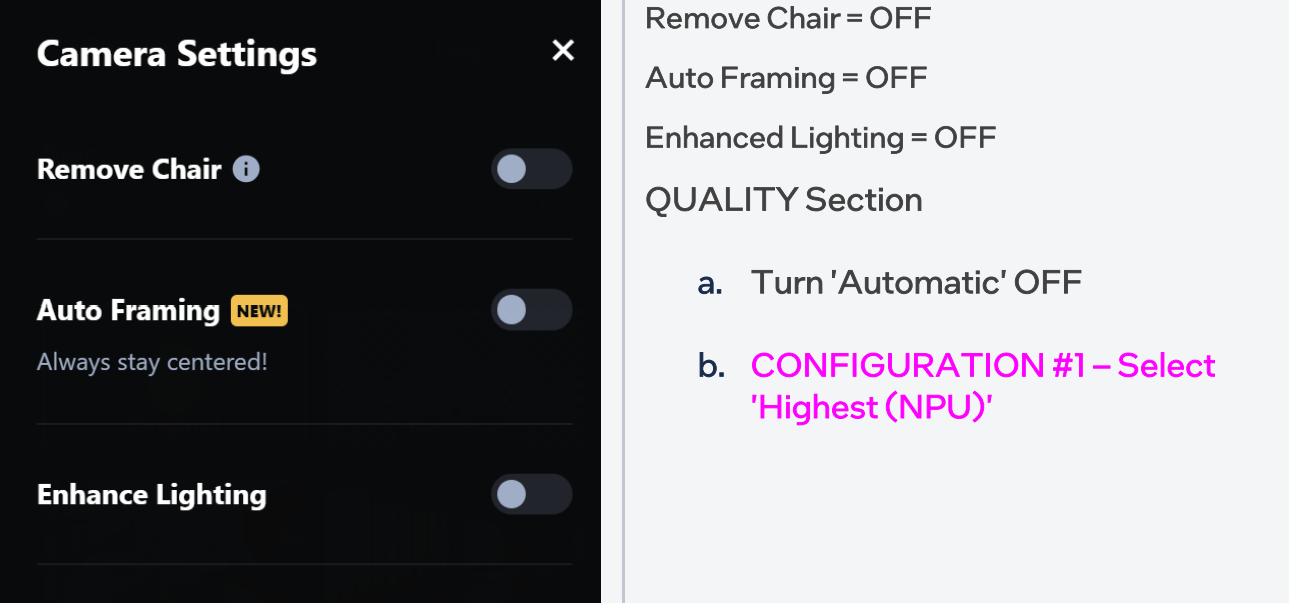Click the Enhance Lighting label
1289x603 pixels.
coord(152,495)
